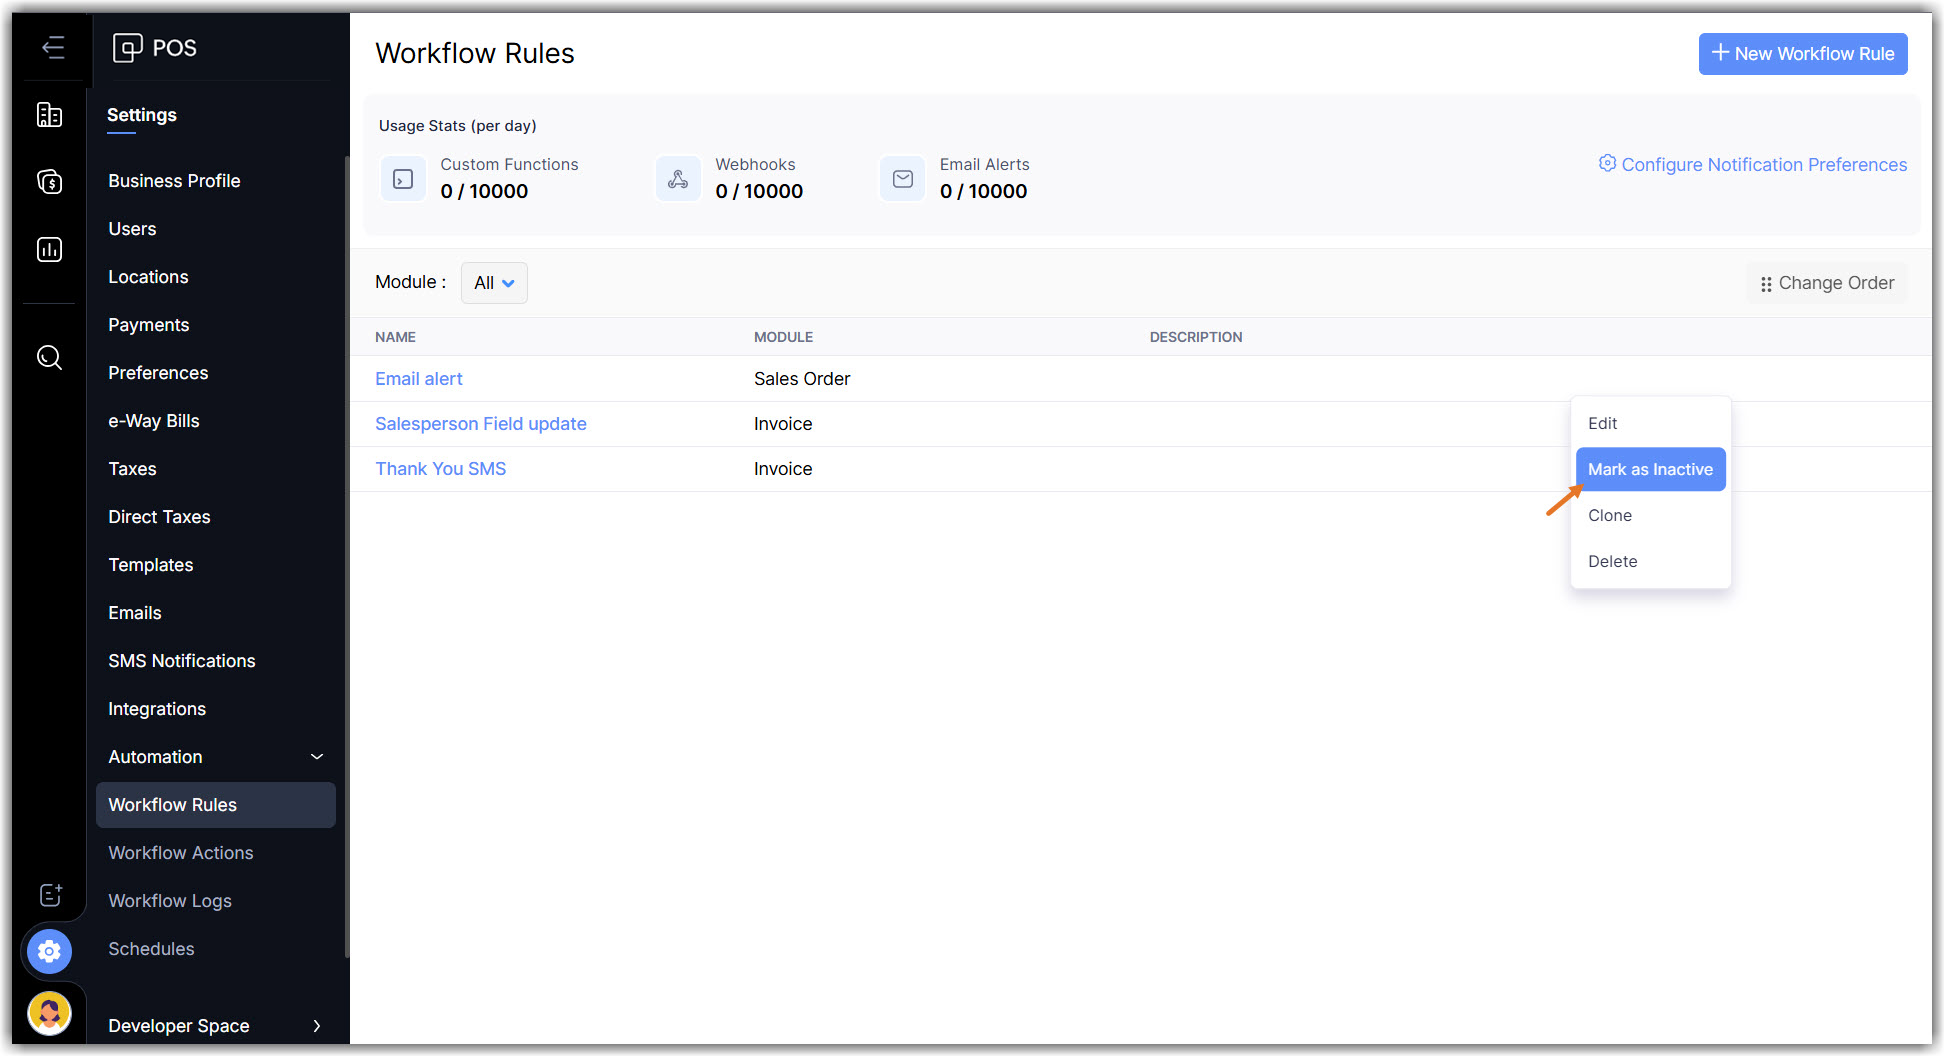Click the notes plus icon in the left rail
This screenshot has width=1945, height=1057.
[x=50, y=895]
